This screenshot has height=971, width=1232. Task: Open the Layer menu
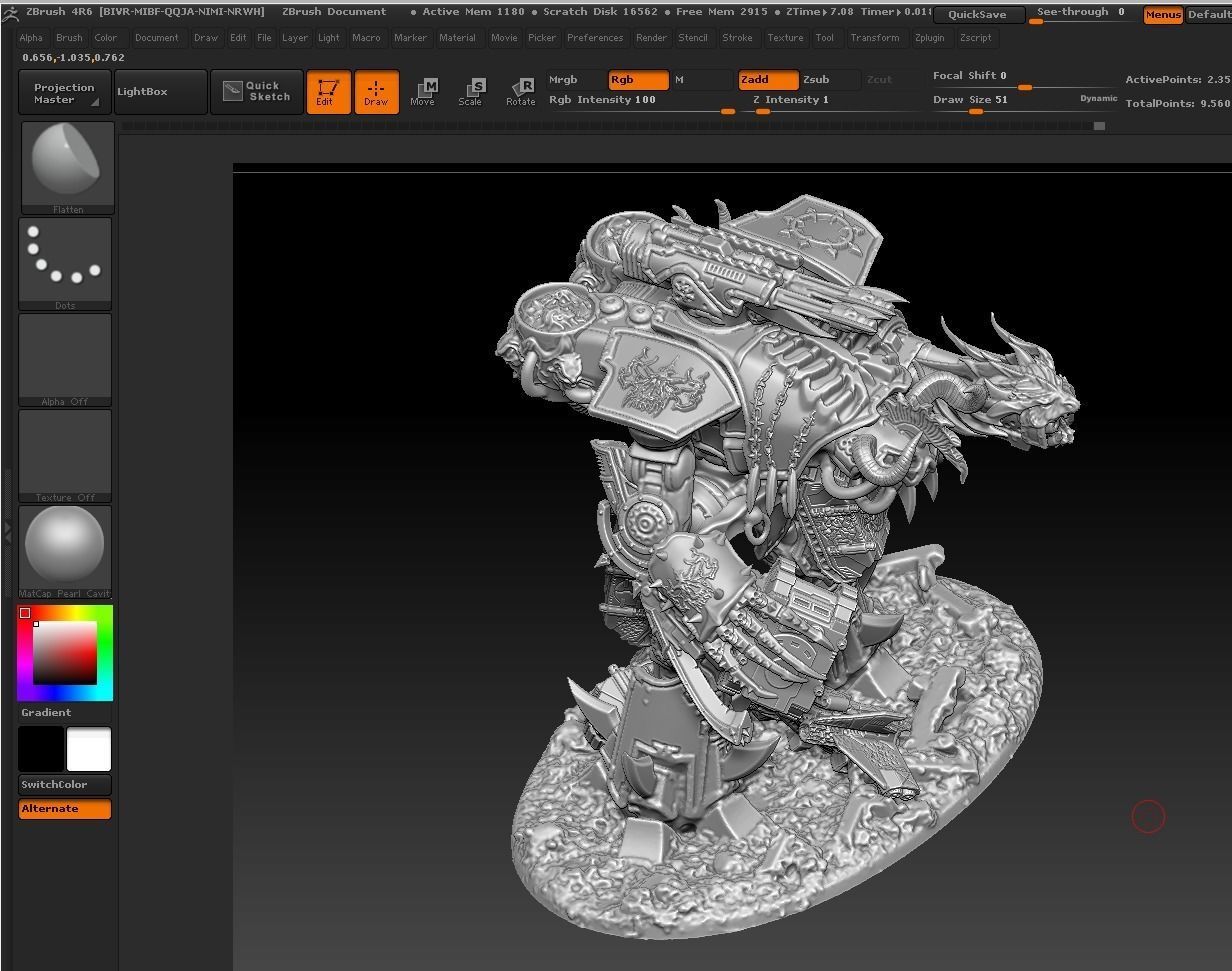point(295,38)
